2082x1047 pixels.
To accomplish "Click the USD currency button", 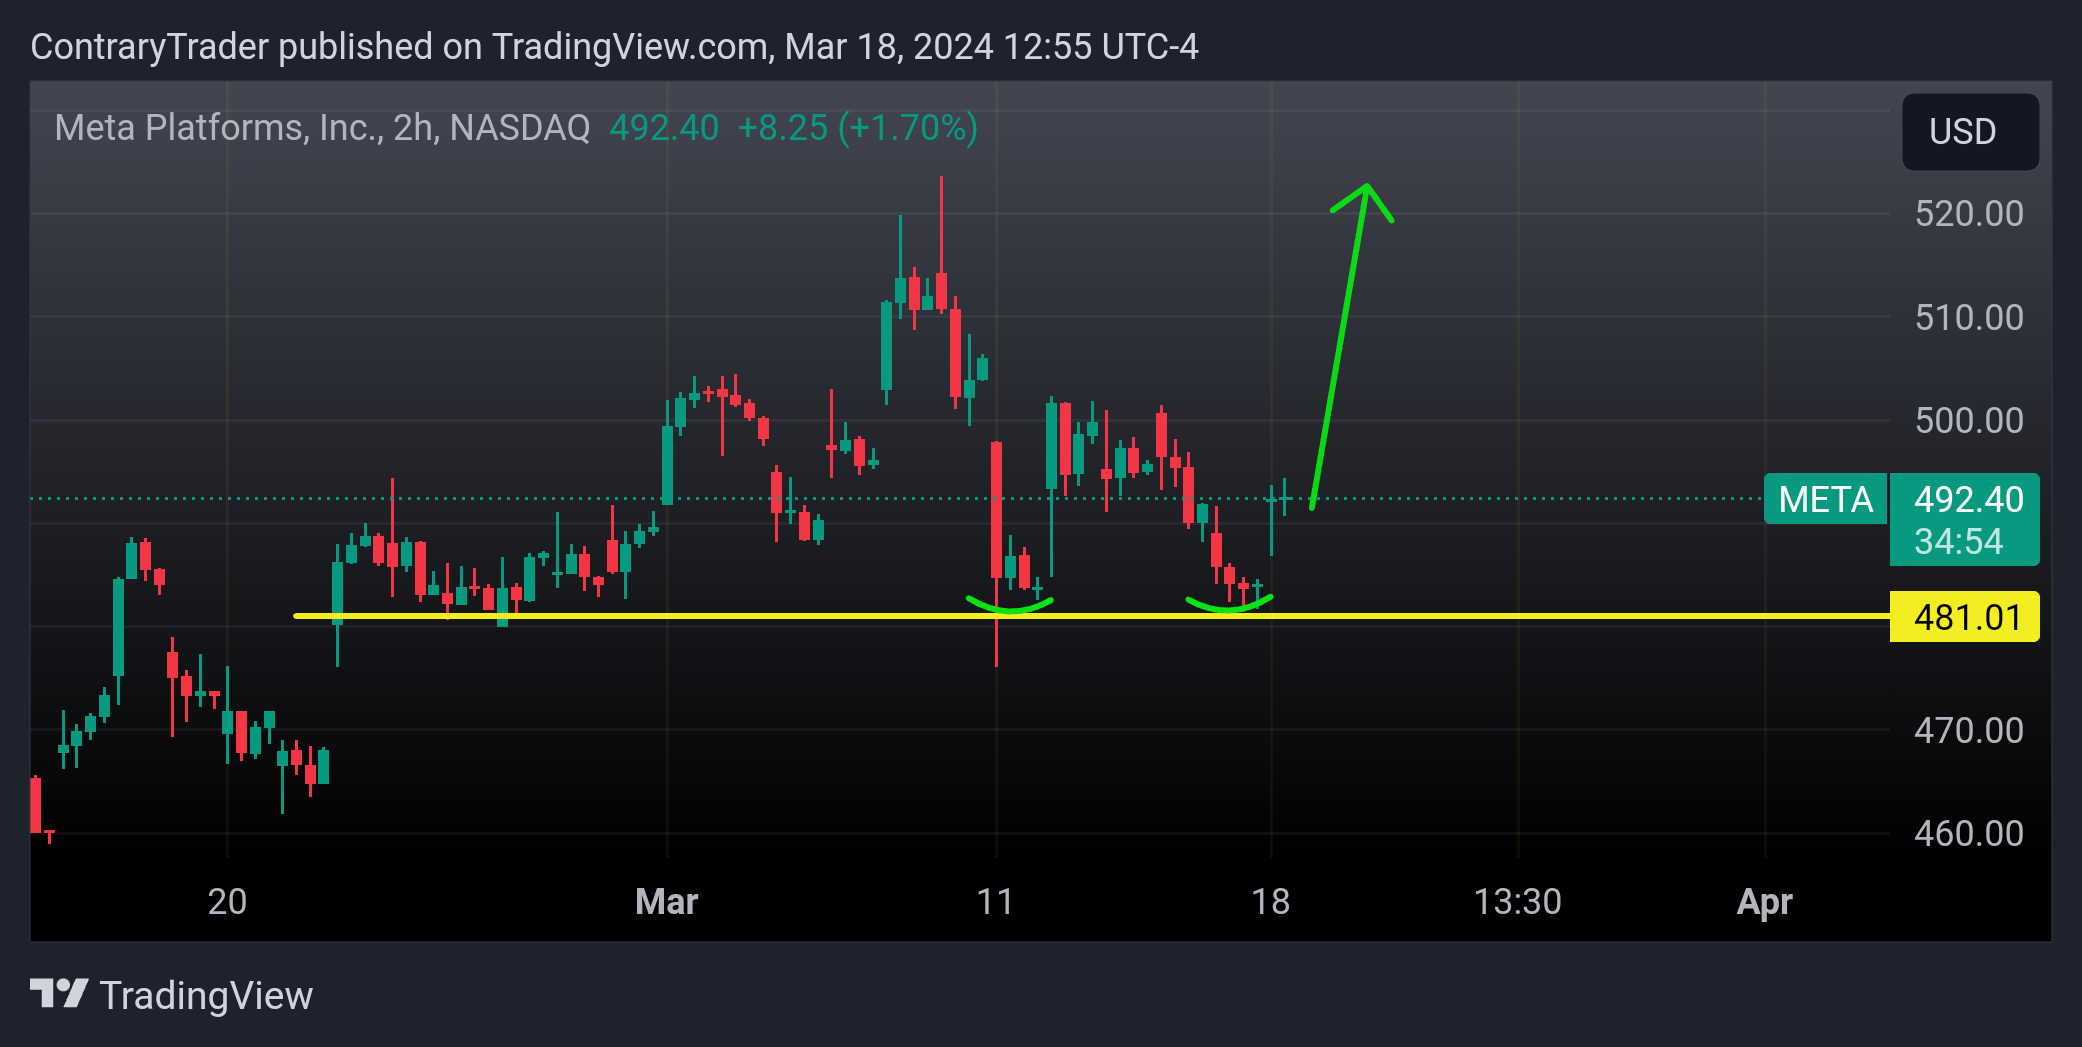I will (x=1969, y=131).
